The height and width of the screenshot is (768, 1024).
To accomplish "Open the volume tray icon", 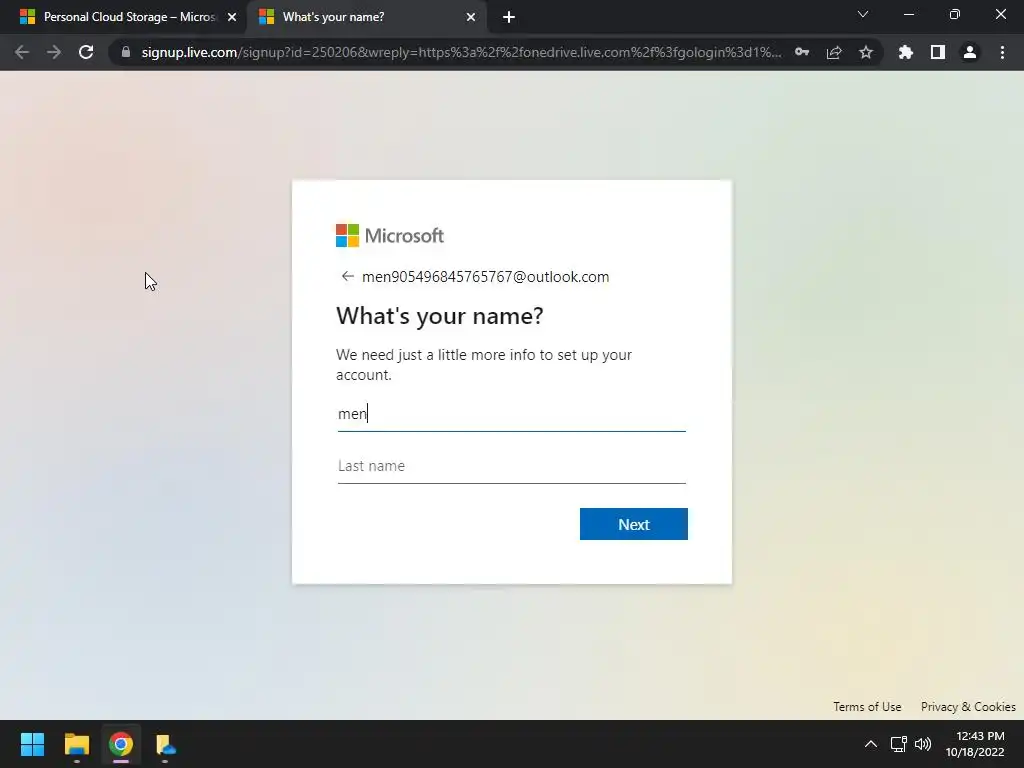I will tap(923, 744).
